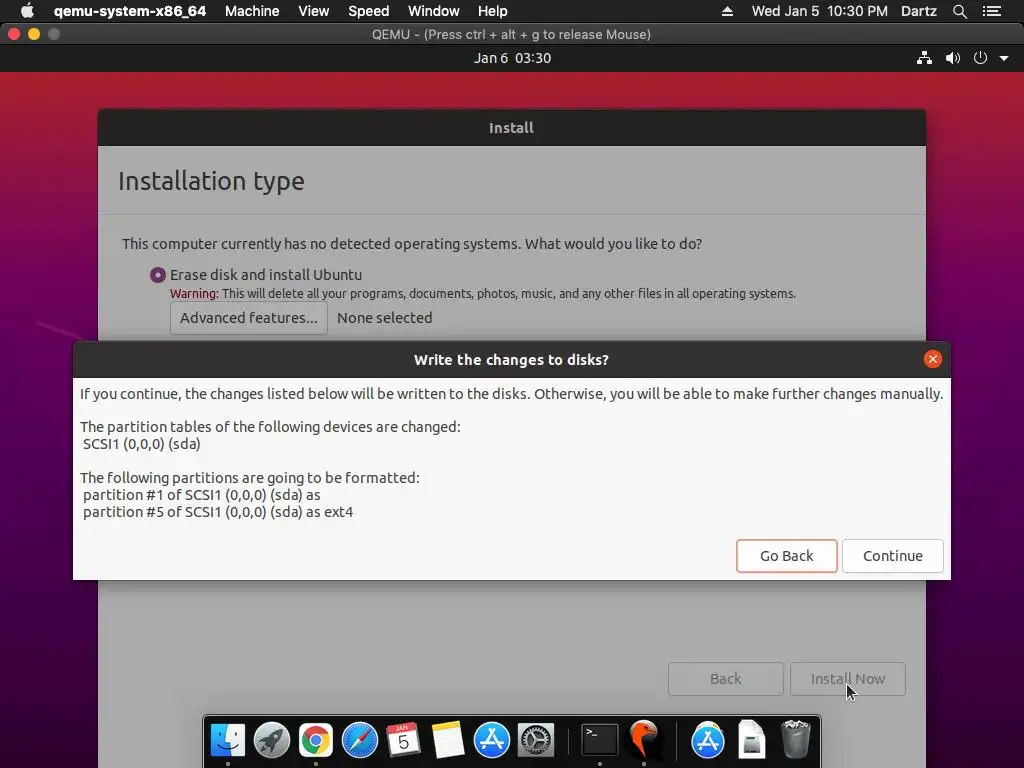Expand Ubuntu system menu arrow
Viewport: 1024px width, 768px height.
(x=1004, y=58)
